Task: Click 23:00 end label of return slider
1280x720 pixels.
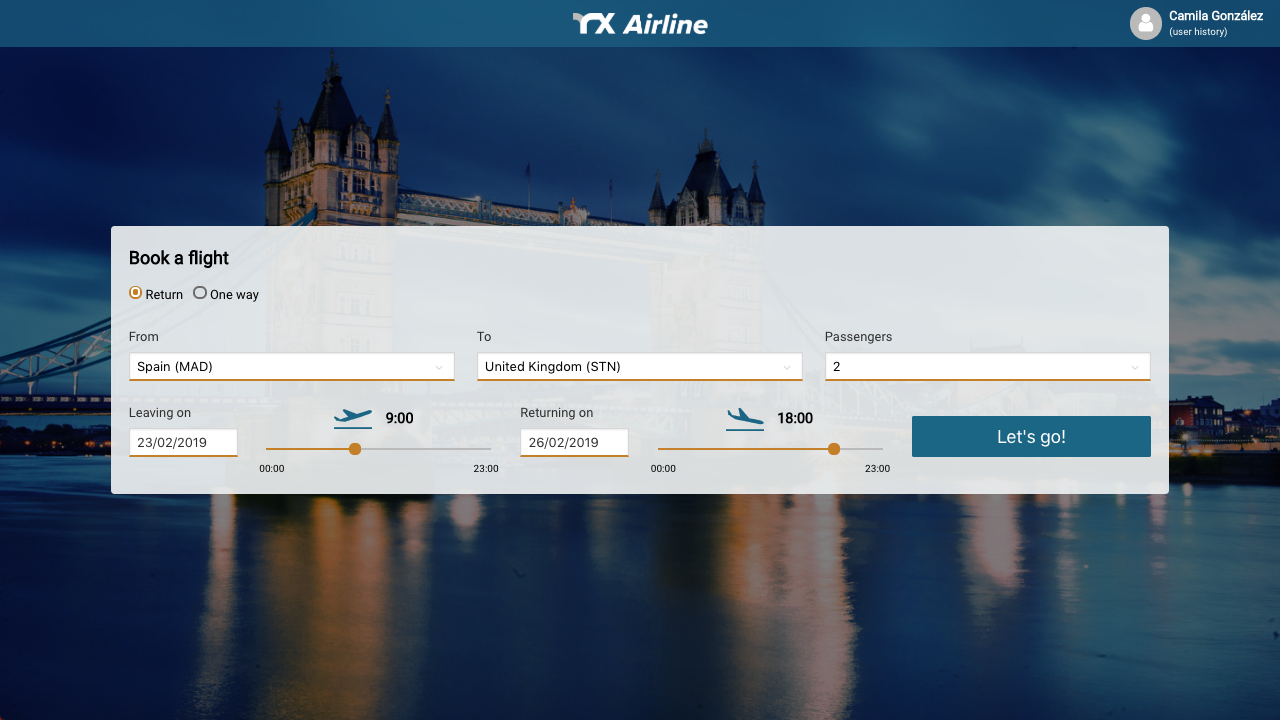Action: [x=877, y=468]
